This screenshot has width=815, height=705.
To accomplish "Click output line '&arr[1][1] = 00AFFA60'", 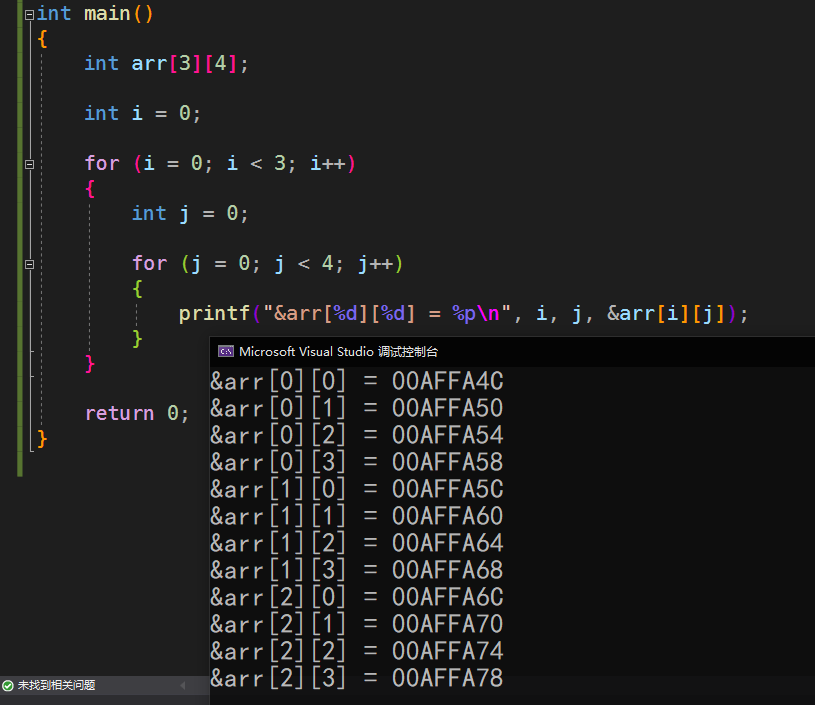I will click(x=357, y=516).
